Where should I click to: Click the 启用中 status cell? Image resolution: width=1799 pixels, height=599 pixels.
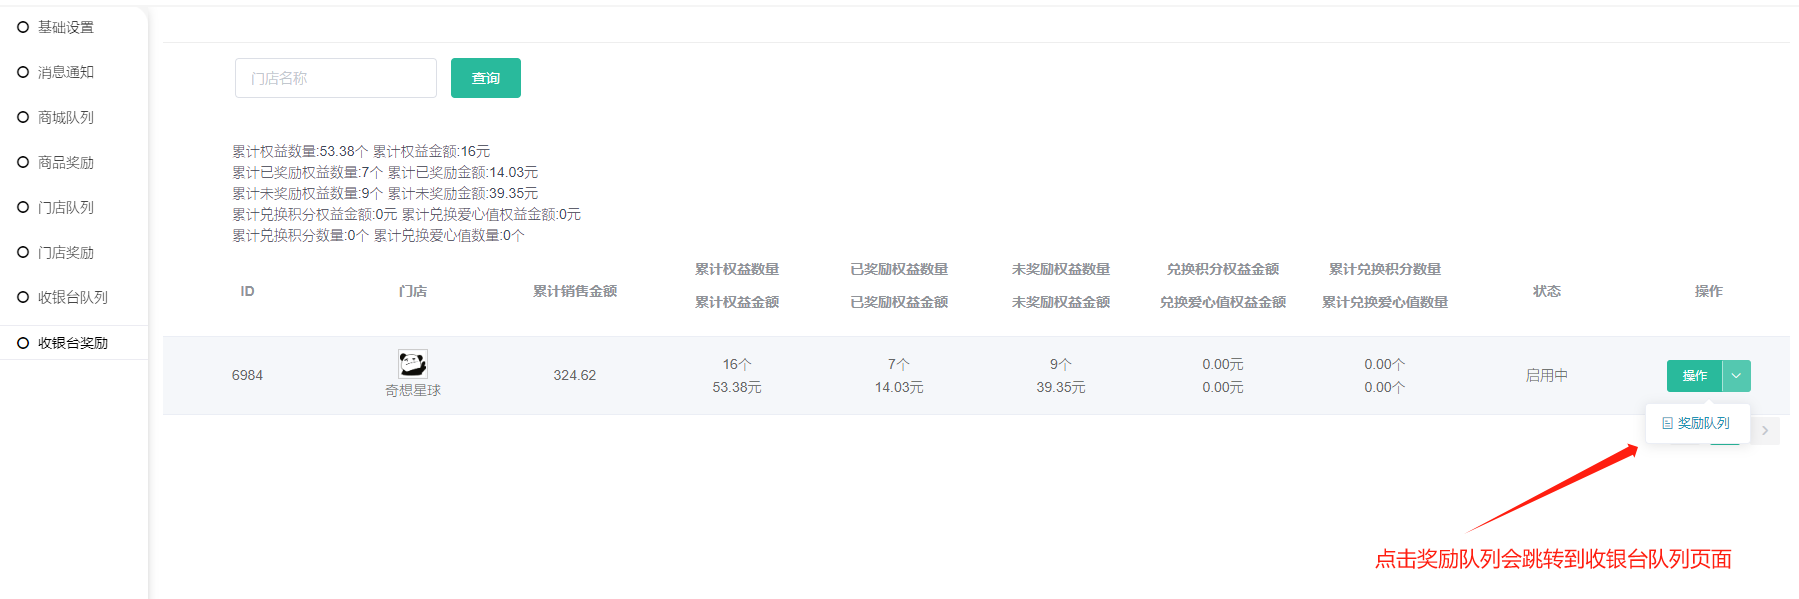tap(1547, 375)
